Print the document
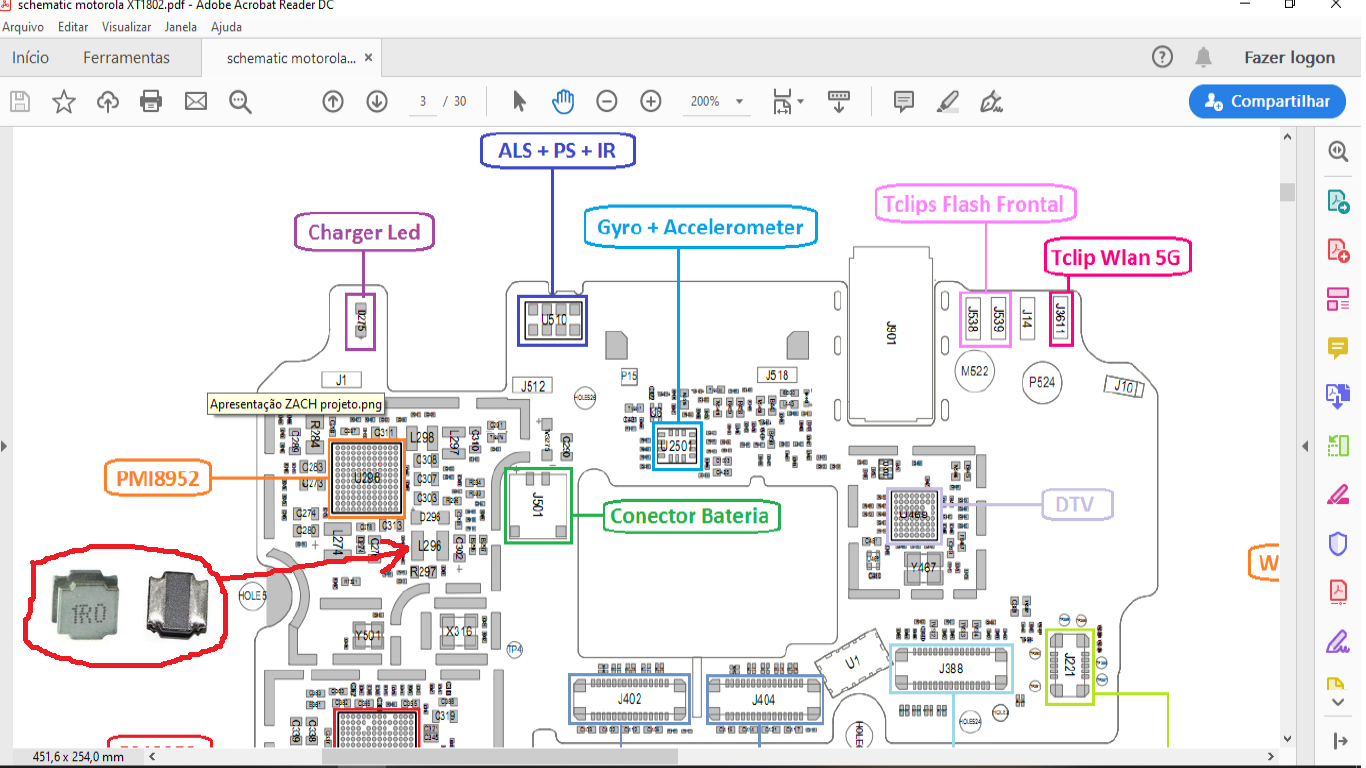 (x=151, y=101)
